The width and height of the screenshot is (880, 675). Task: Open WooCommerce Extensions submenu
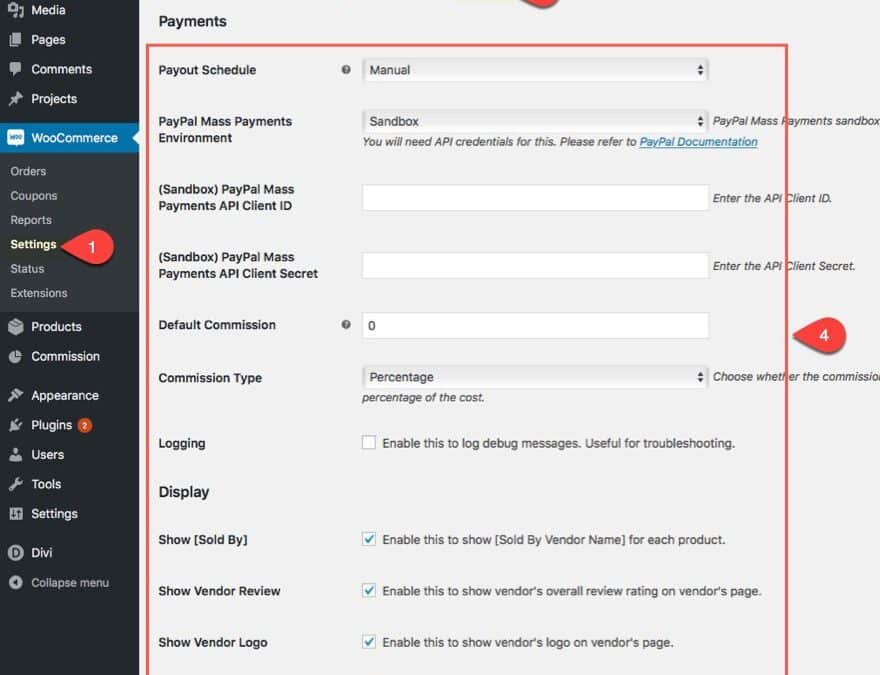pos(39,293)
